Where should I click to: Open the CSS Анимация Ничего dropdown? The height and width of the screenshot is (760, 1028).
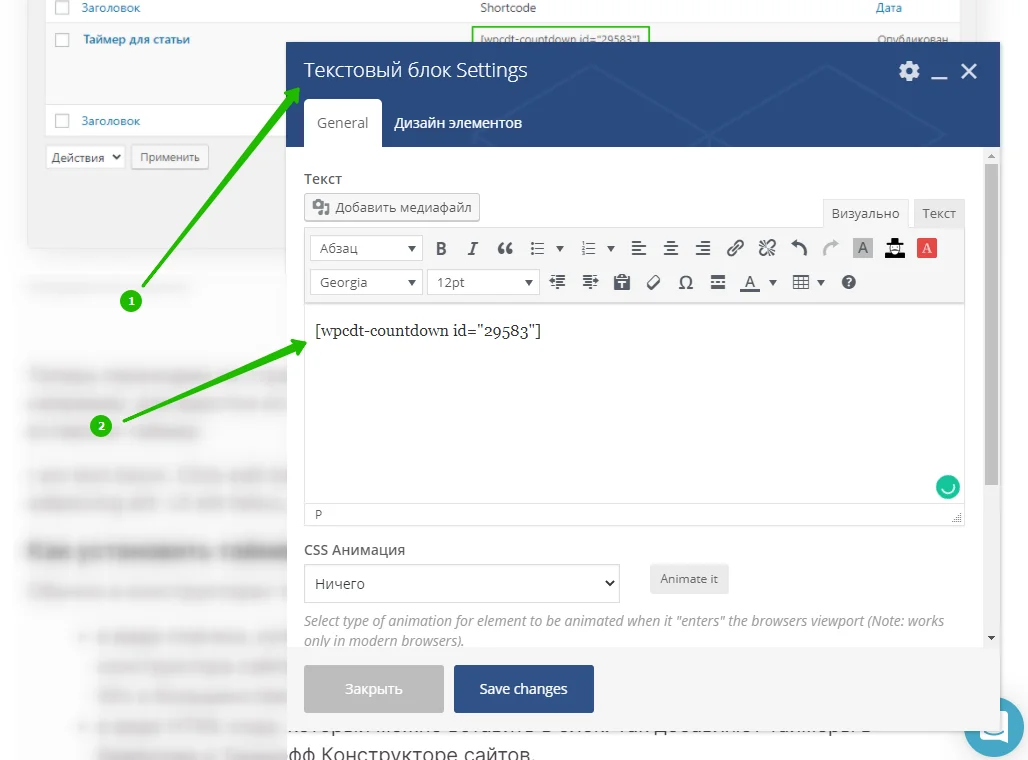point(462,584)
